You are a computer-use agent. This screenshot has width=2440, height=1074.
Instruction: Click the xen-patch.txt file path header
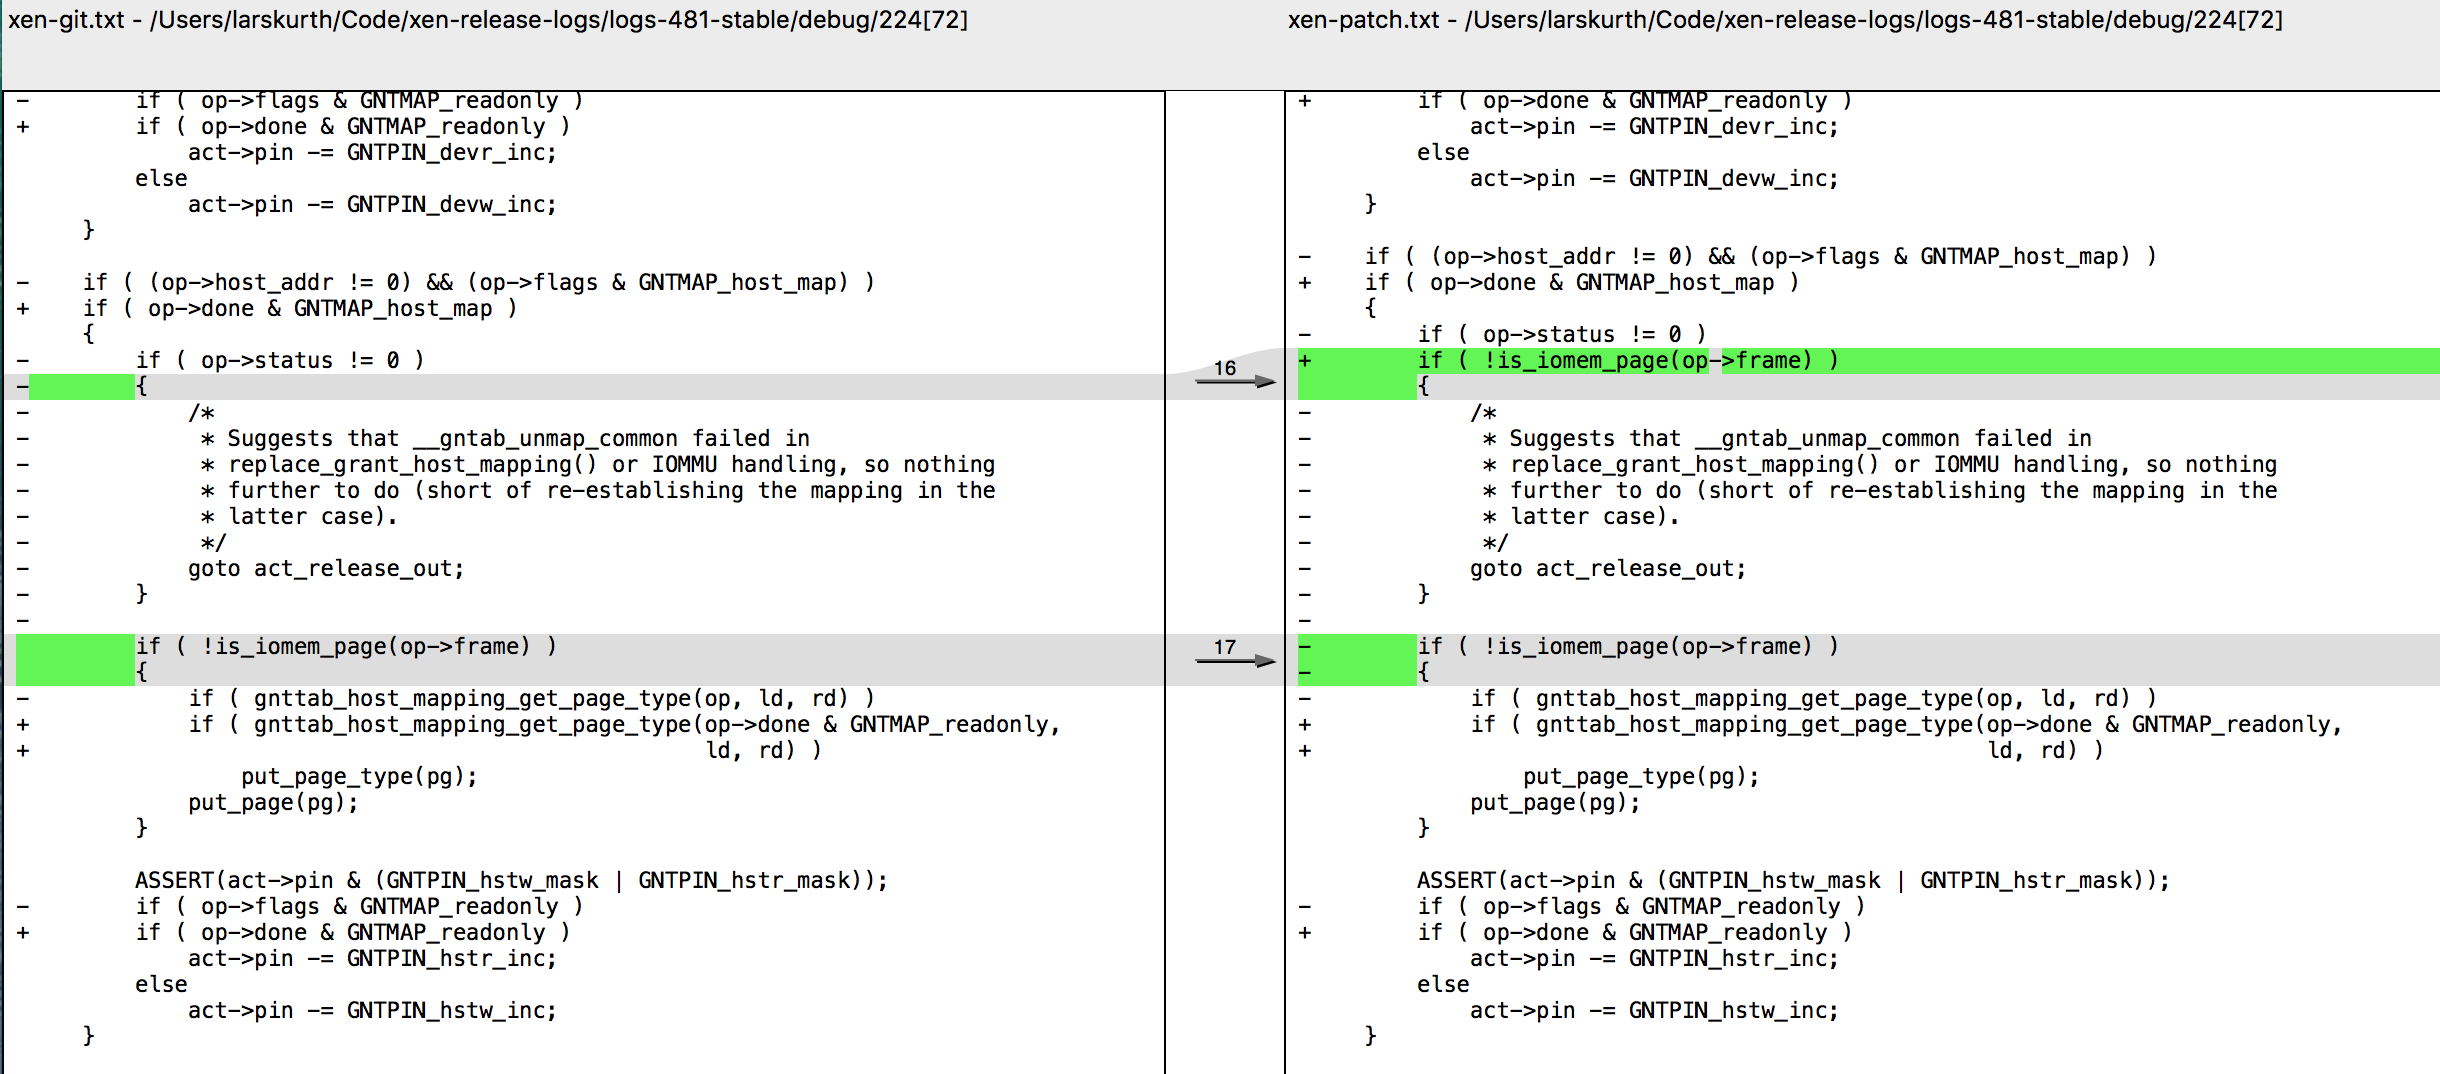pyautogui.click(x=1784, y=20)
